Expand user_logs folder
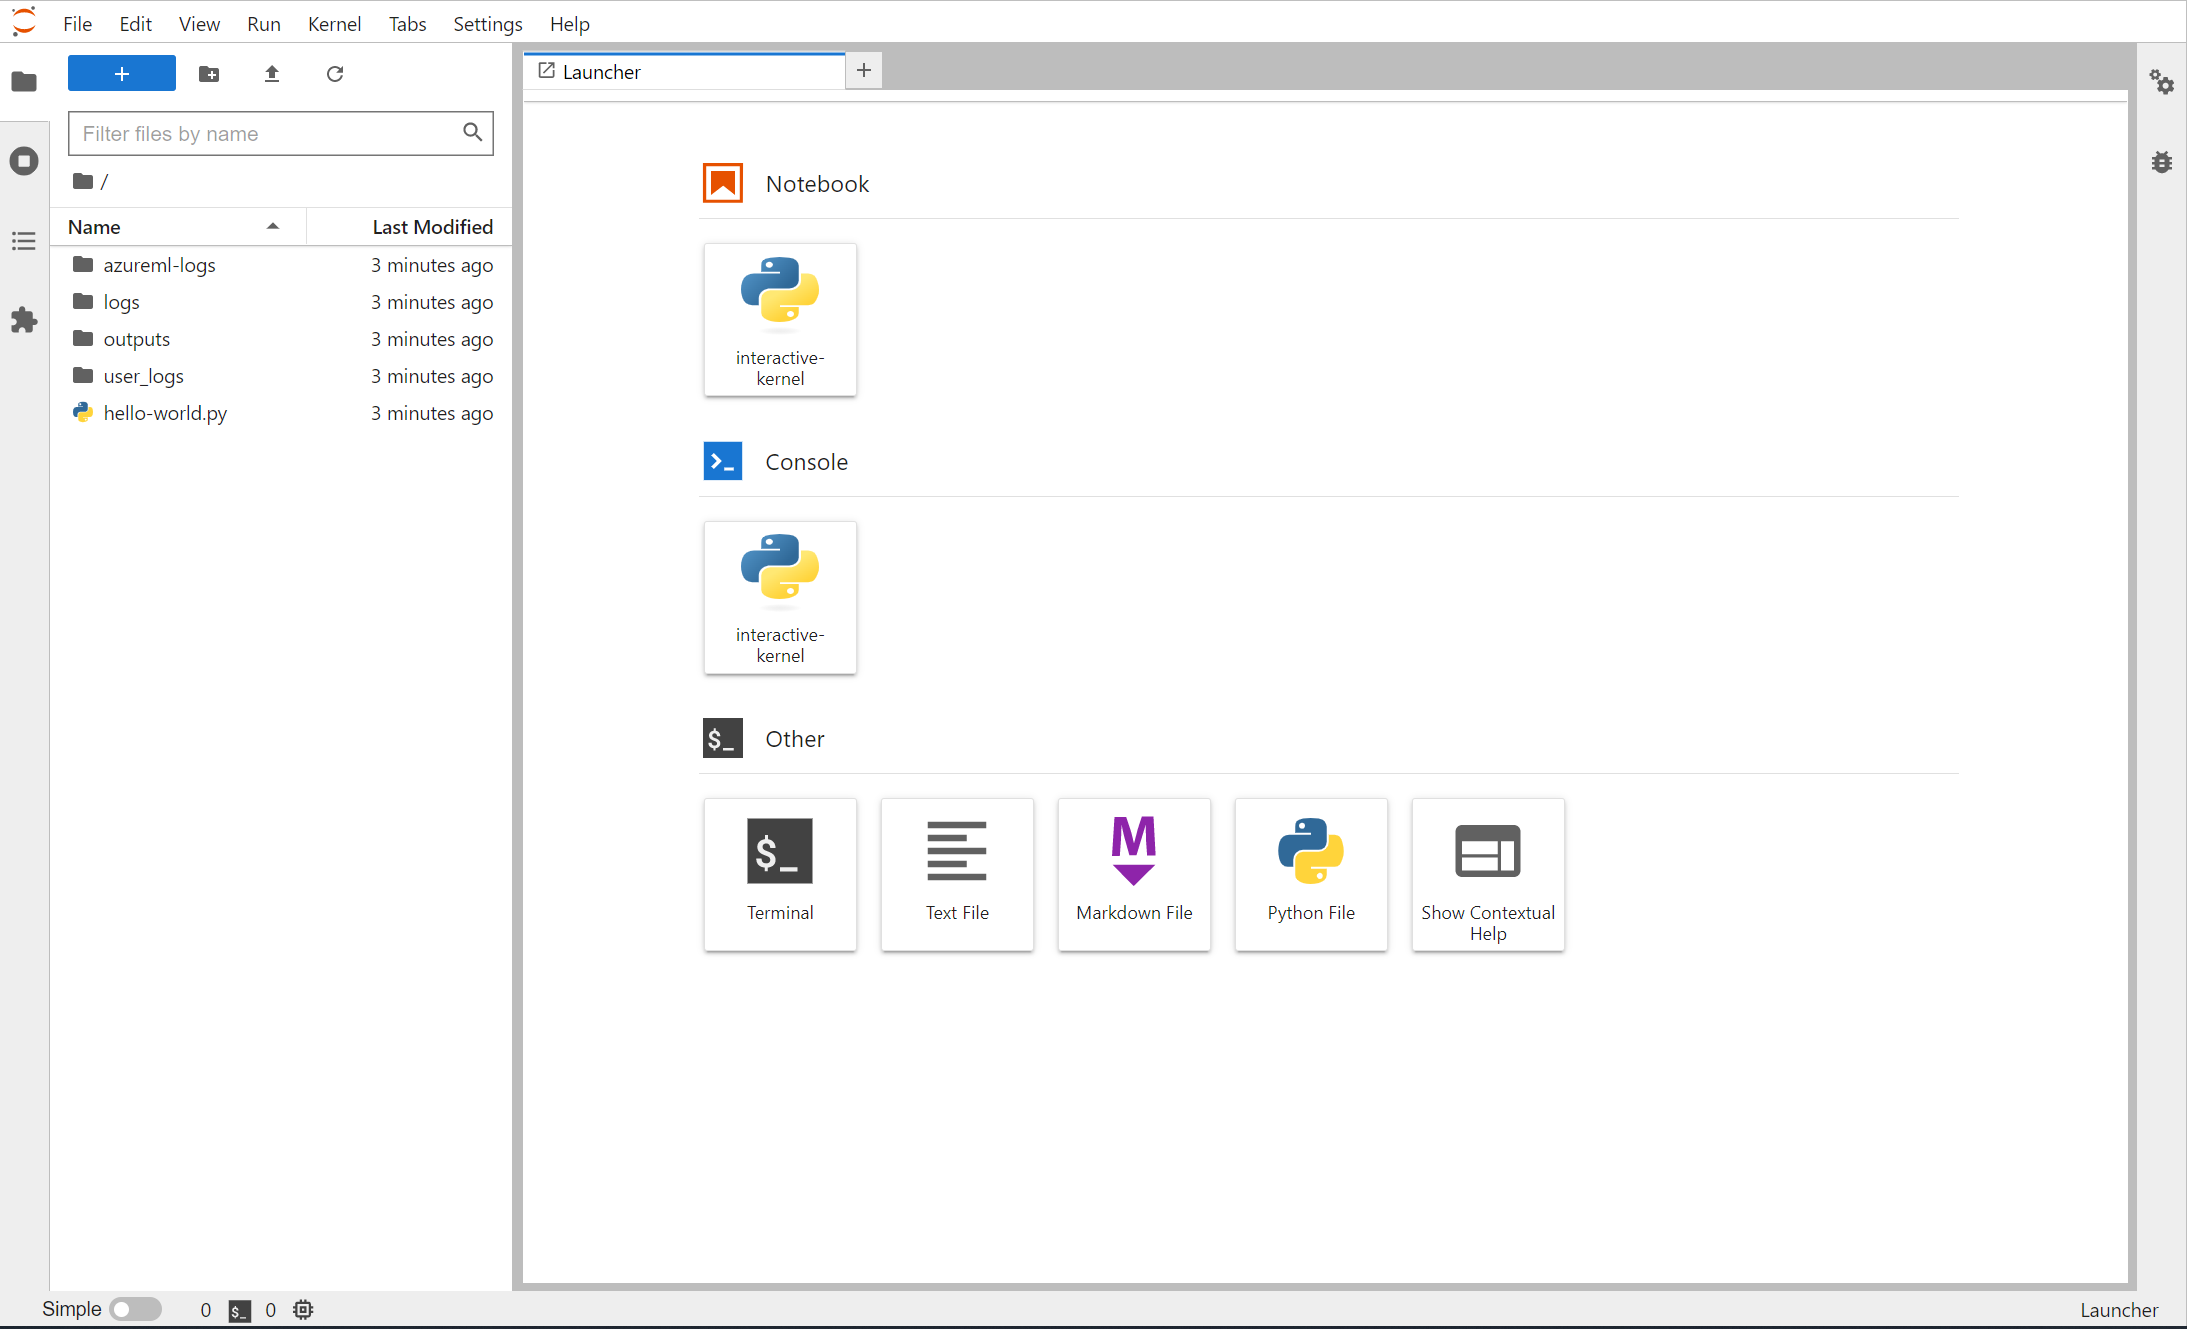2187x1329 pixels. pyautogui.click(x=144, y=375)
